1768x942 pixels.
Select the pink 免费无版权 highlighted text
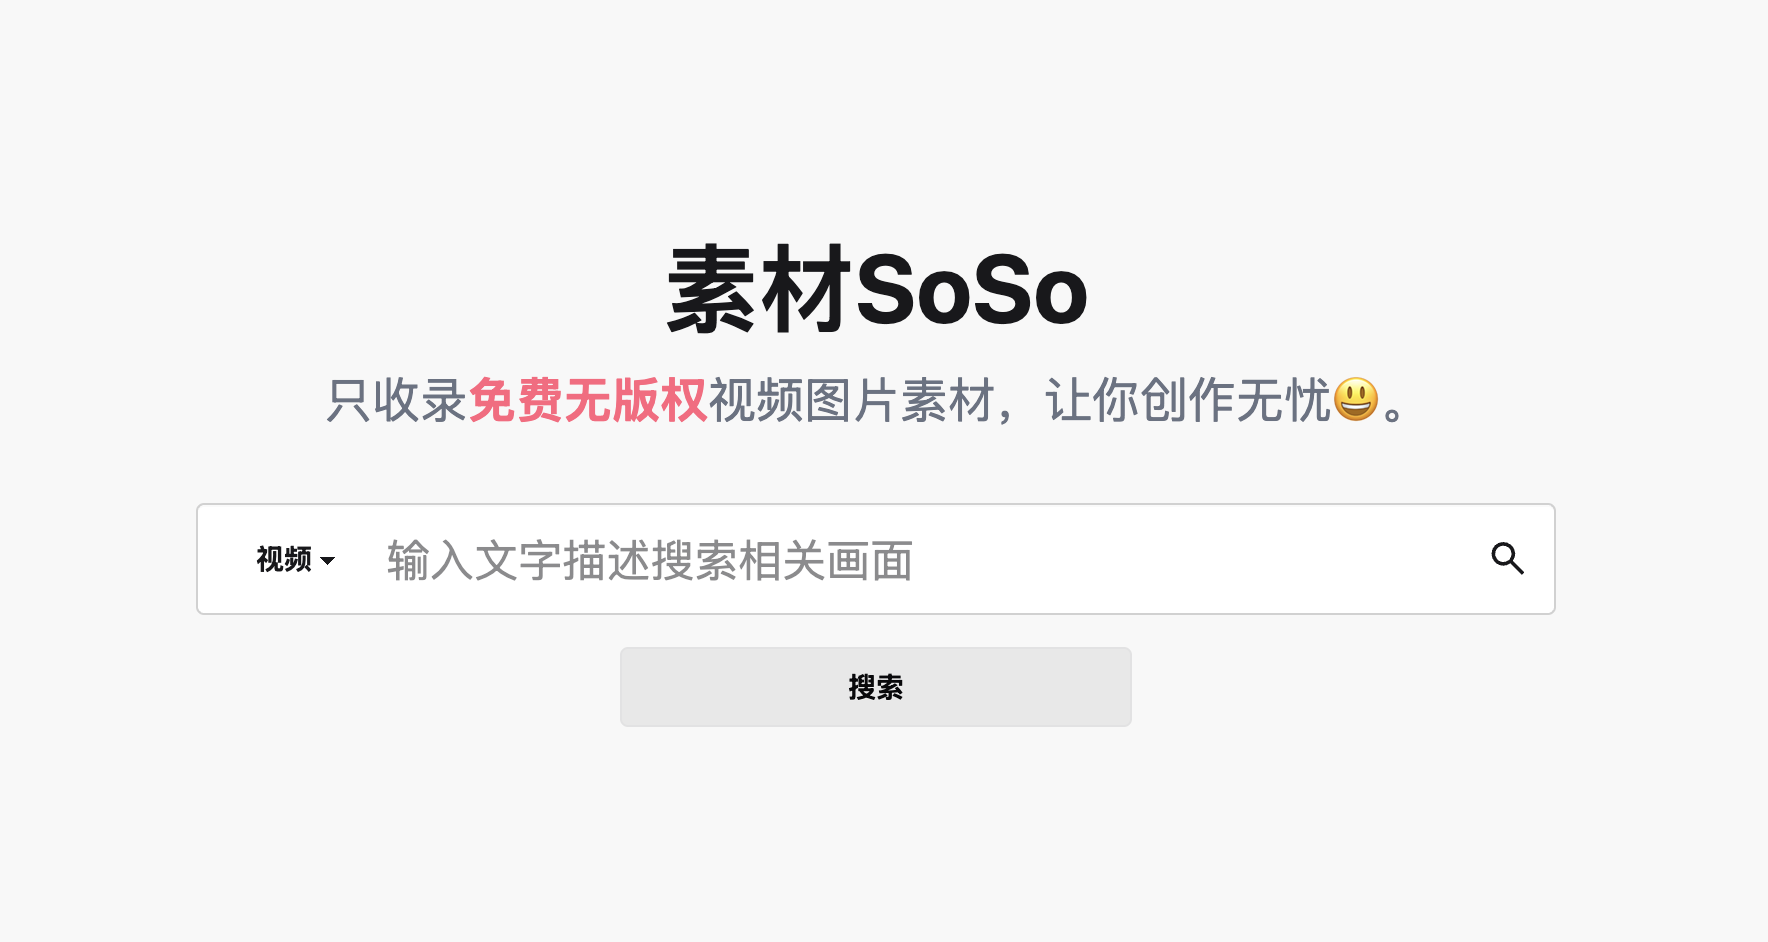pos(588,400)
